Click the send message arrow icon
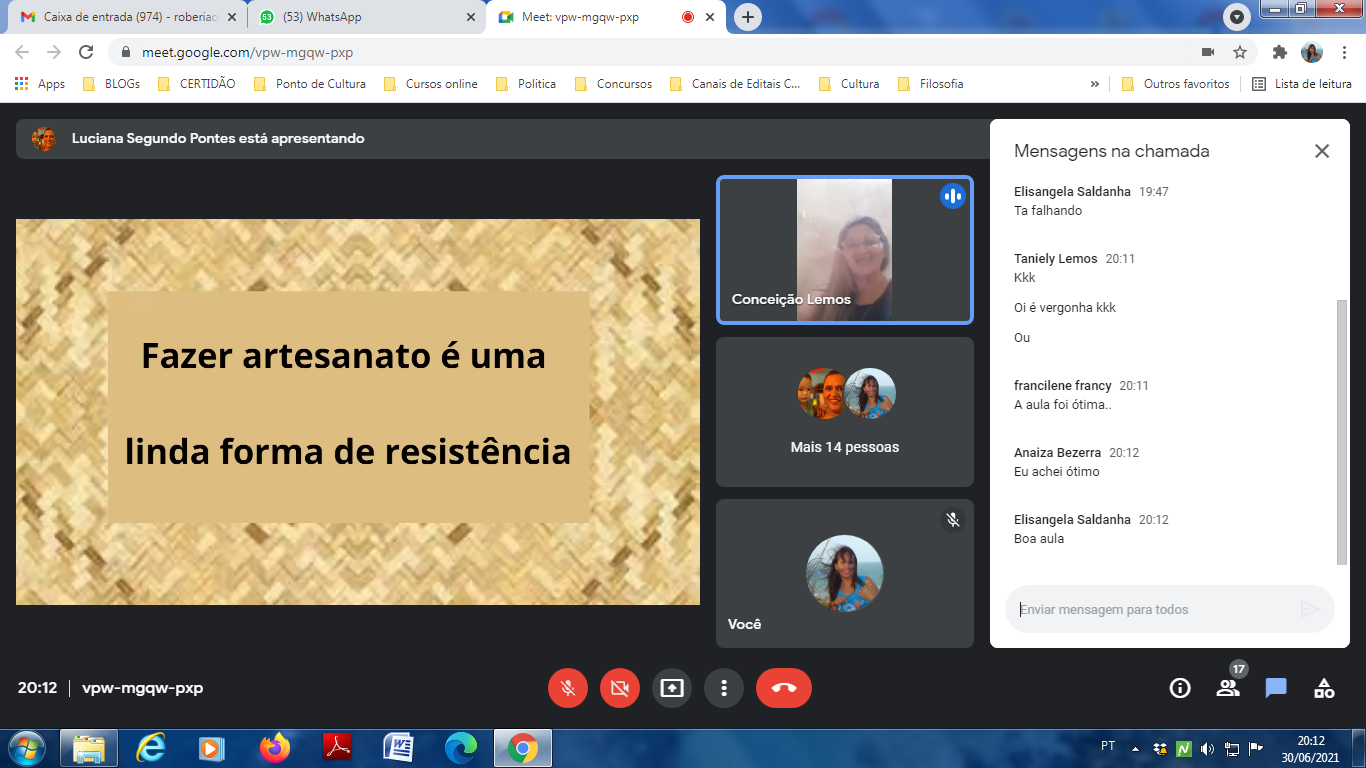This screenshot has width=1366, height=768. pos(1309,609)
